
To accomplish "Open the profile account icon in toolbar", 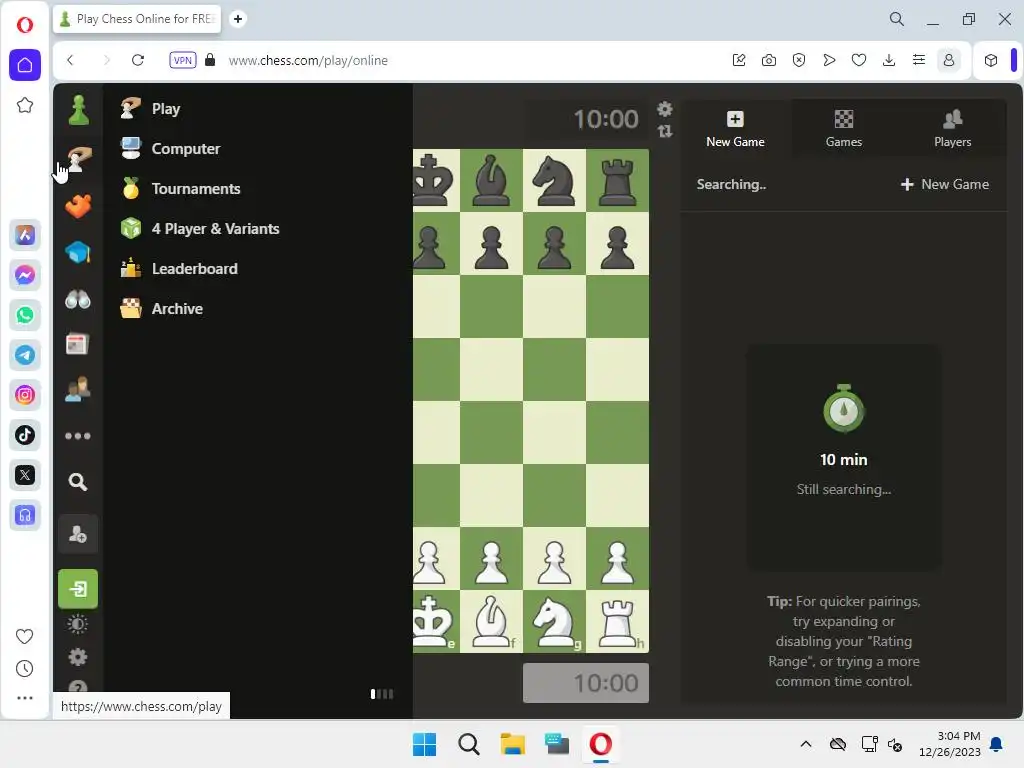I will 949,60.
